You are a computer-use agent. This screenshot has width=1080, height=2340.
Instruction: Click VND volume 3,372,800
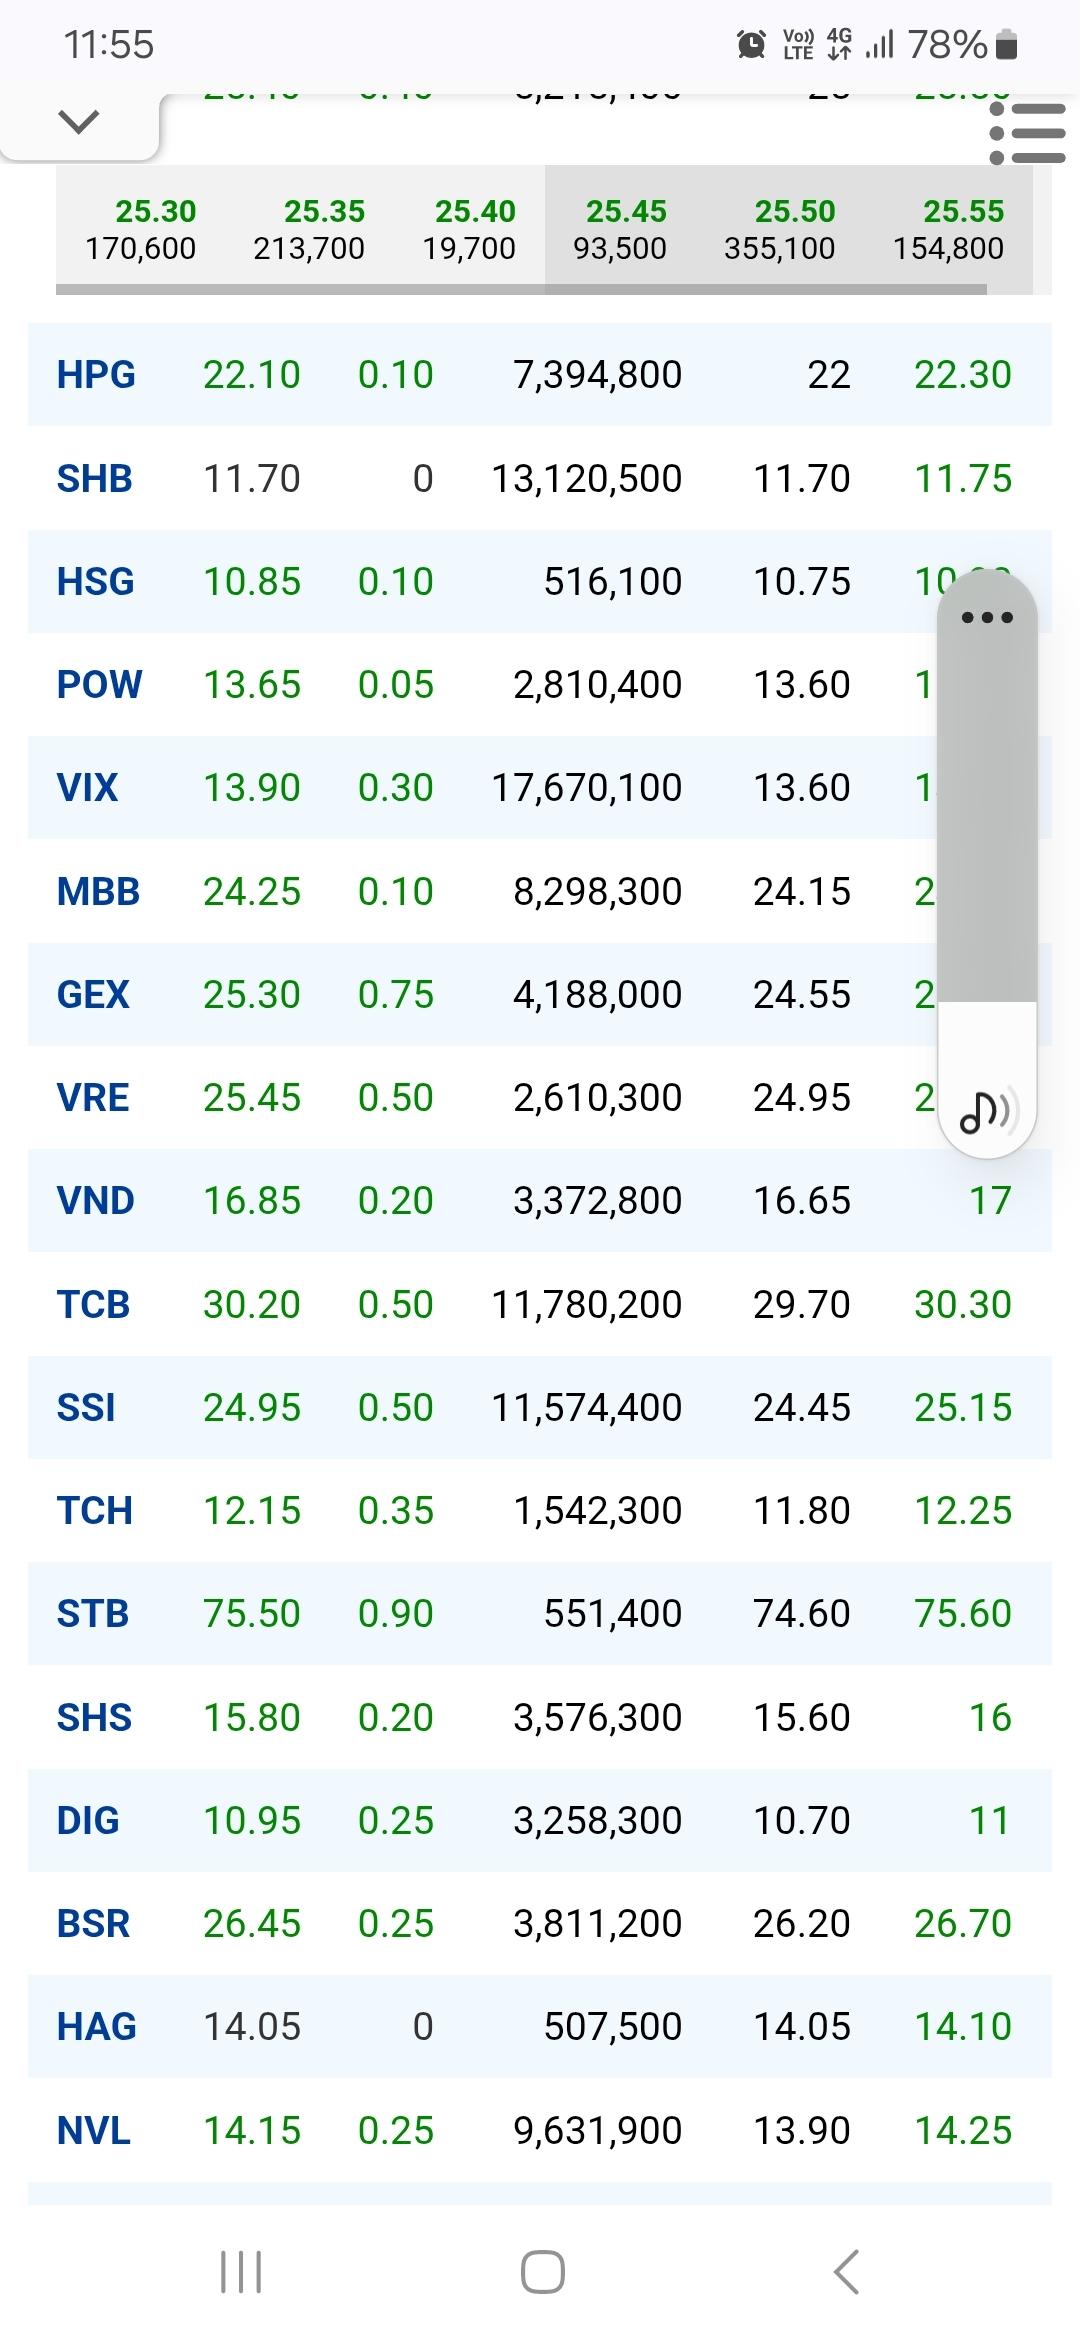coord(597,1201)
